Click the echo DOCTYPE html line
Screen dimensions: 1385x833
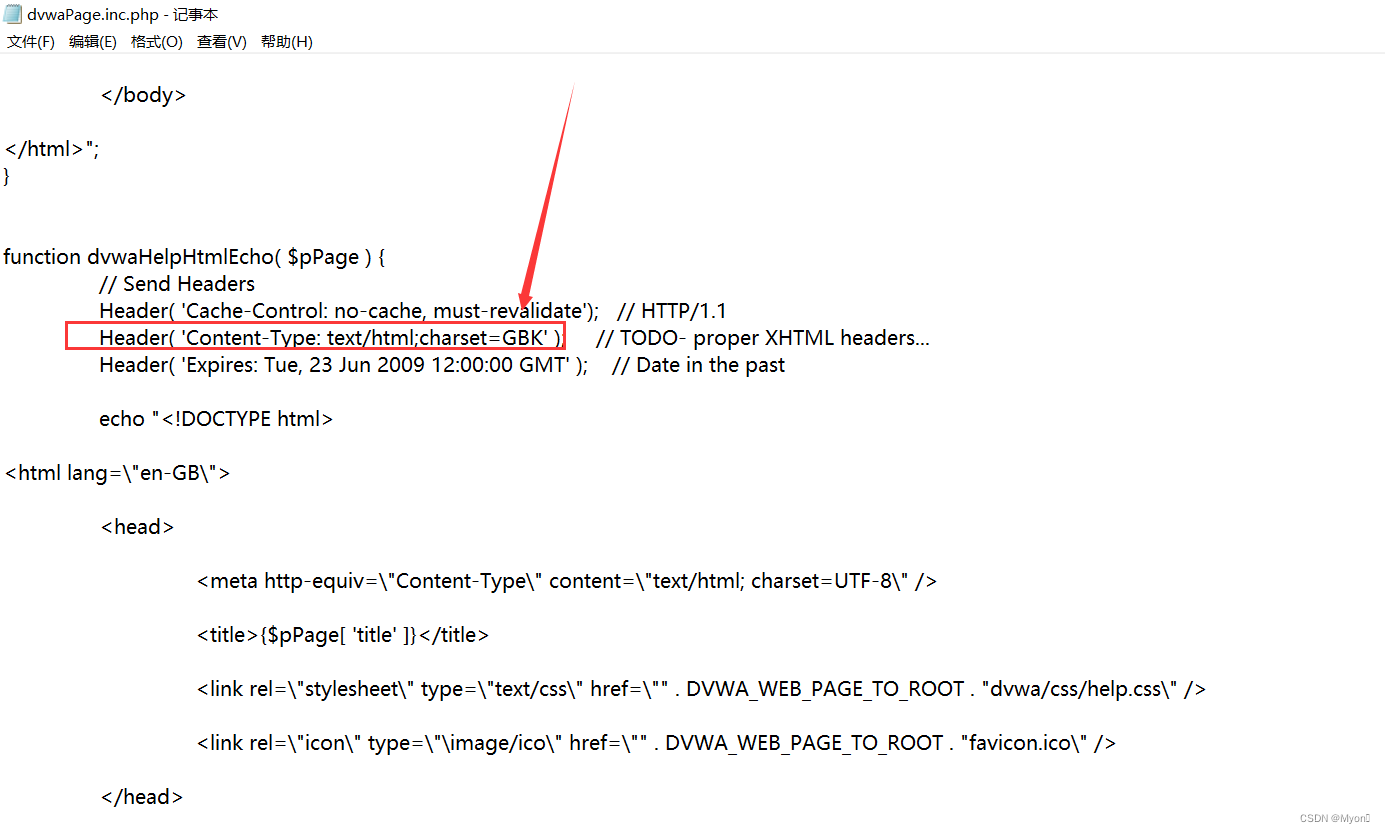[215, 418]
